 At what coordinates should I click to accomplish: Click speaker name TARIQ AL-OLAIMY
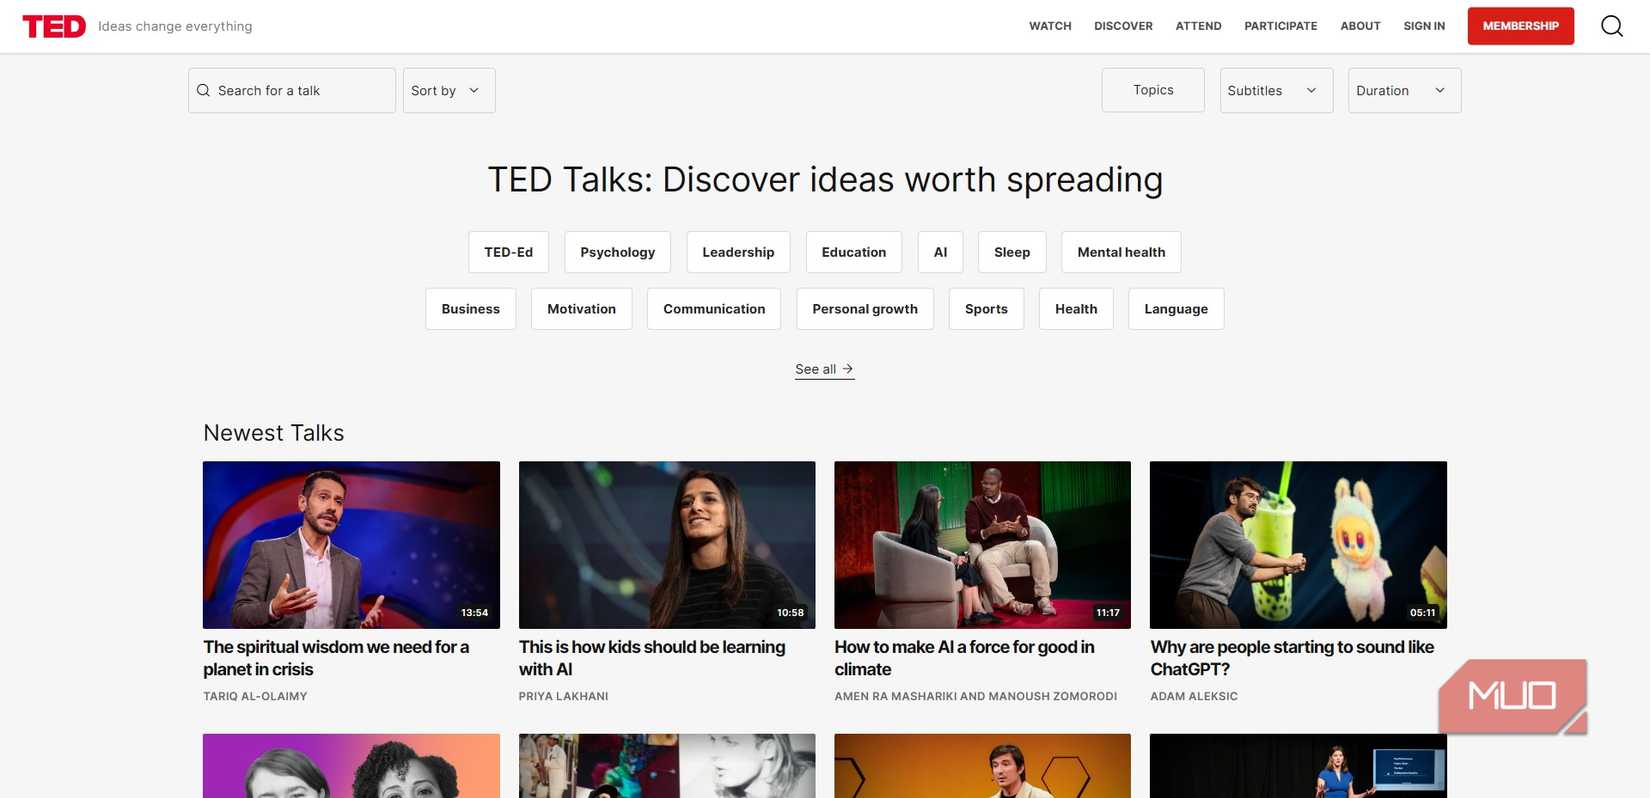[255, 696]
